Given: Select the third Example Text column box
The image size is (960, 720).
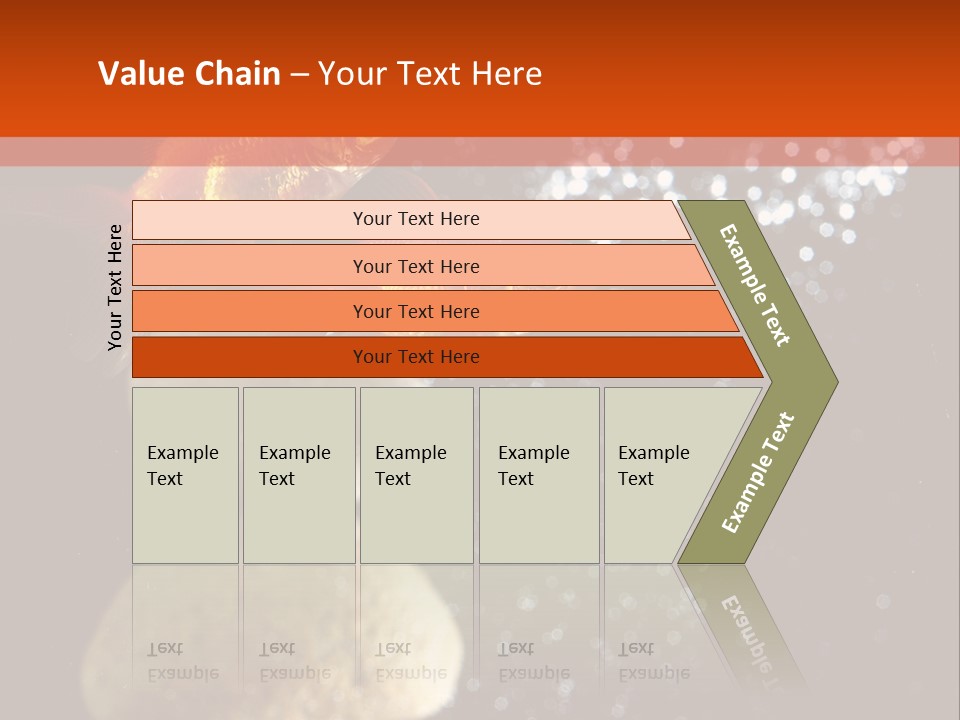Looking at the screenshot, I should click(415, 475).
